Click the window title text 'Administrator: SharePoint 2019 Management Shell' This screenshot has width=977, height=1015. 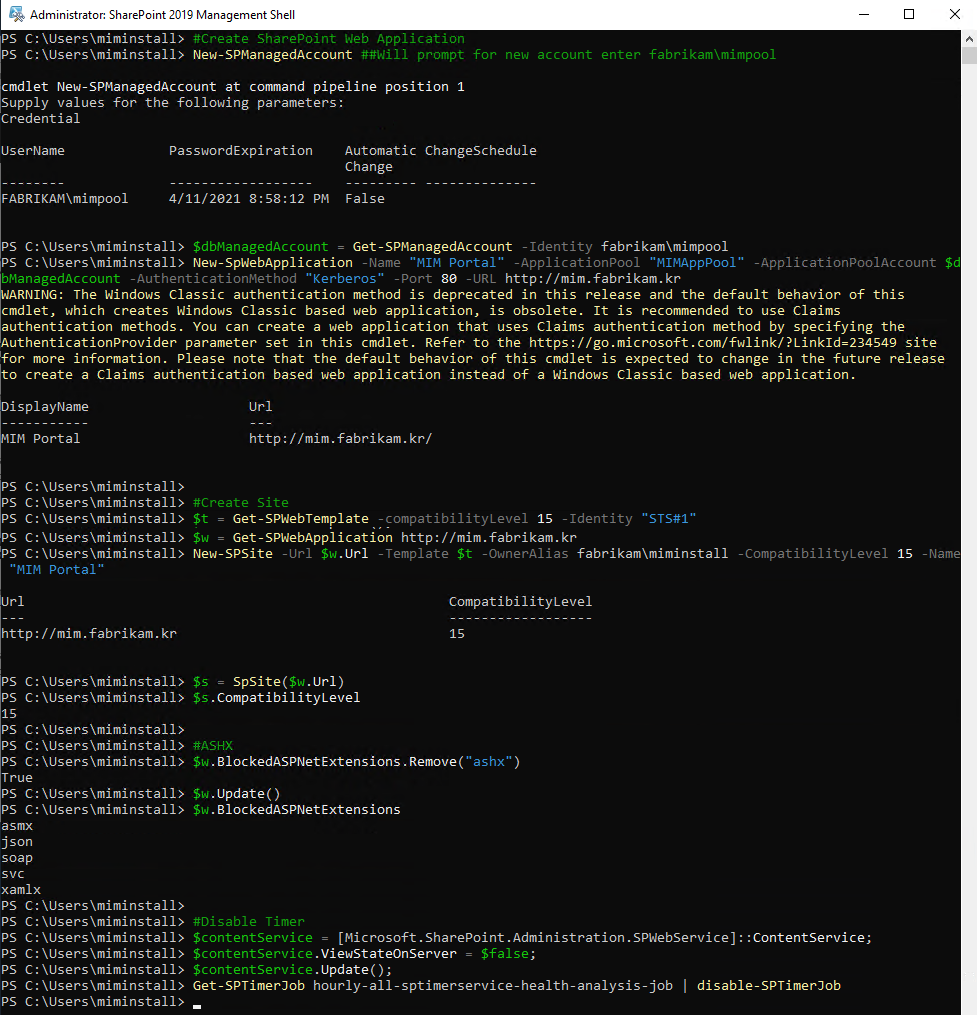(163, 14)
